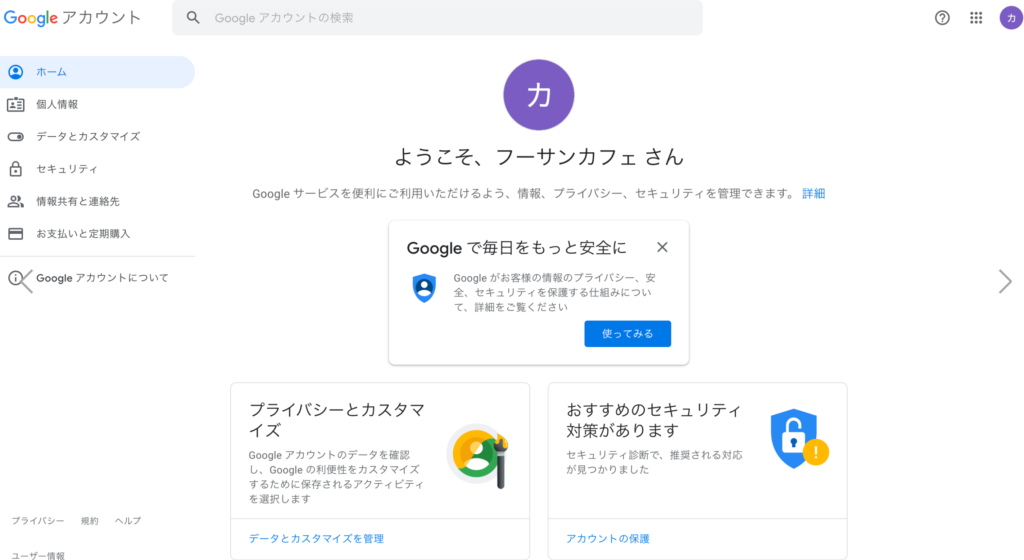Click the search magnifier icon
The image size is (1024, 560).
tap(194, 18)
